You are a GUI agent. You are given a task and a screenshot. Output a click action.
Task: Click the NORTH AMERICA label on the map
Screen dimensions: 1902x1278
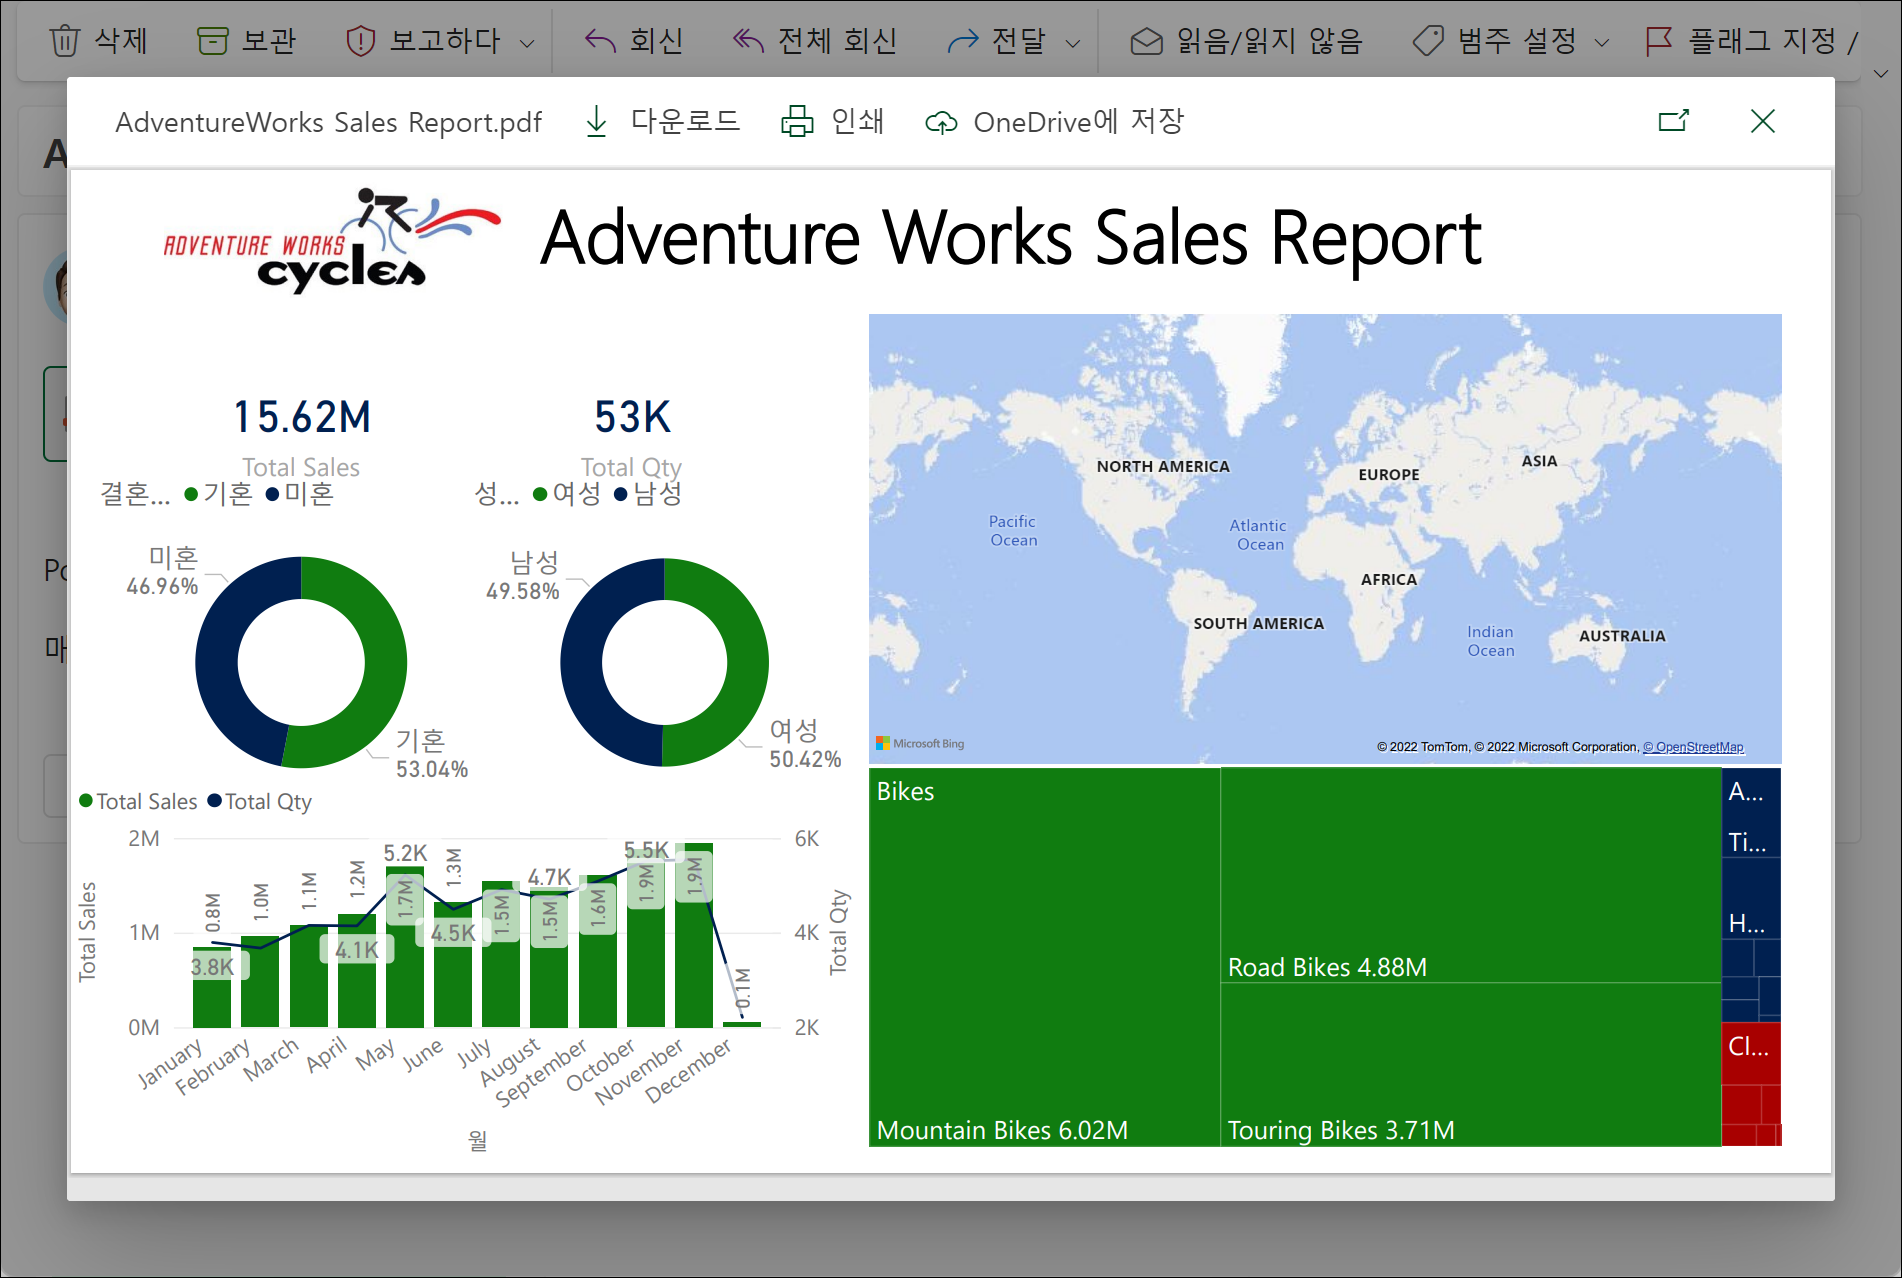1163,467
